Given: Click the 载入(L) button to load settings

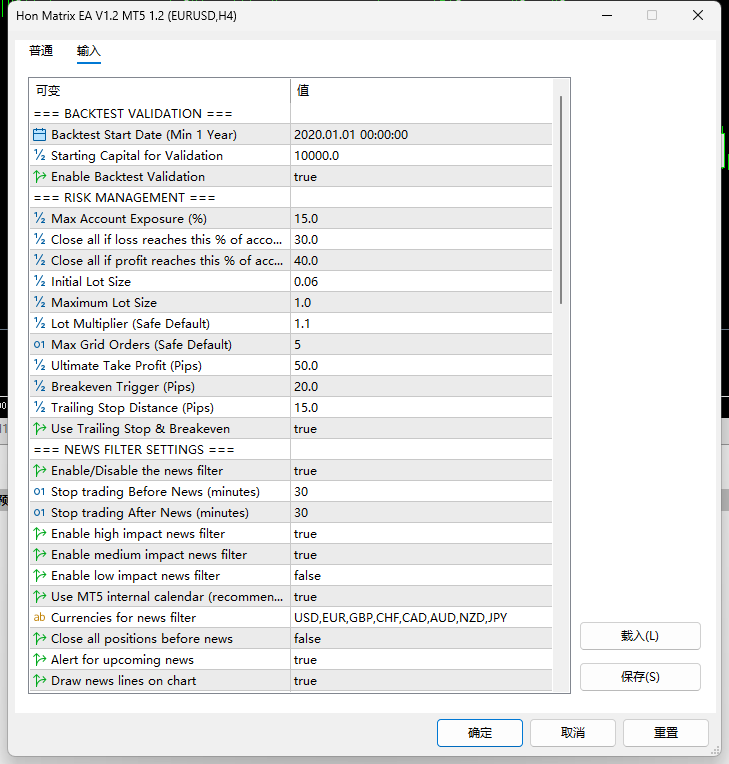Looking at the screenshot, I should pyautogui.click(x=640, y=636).
